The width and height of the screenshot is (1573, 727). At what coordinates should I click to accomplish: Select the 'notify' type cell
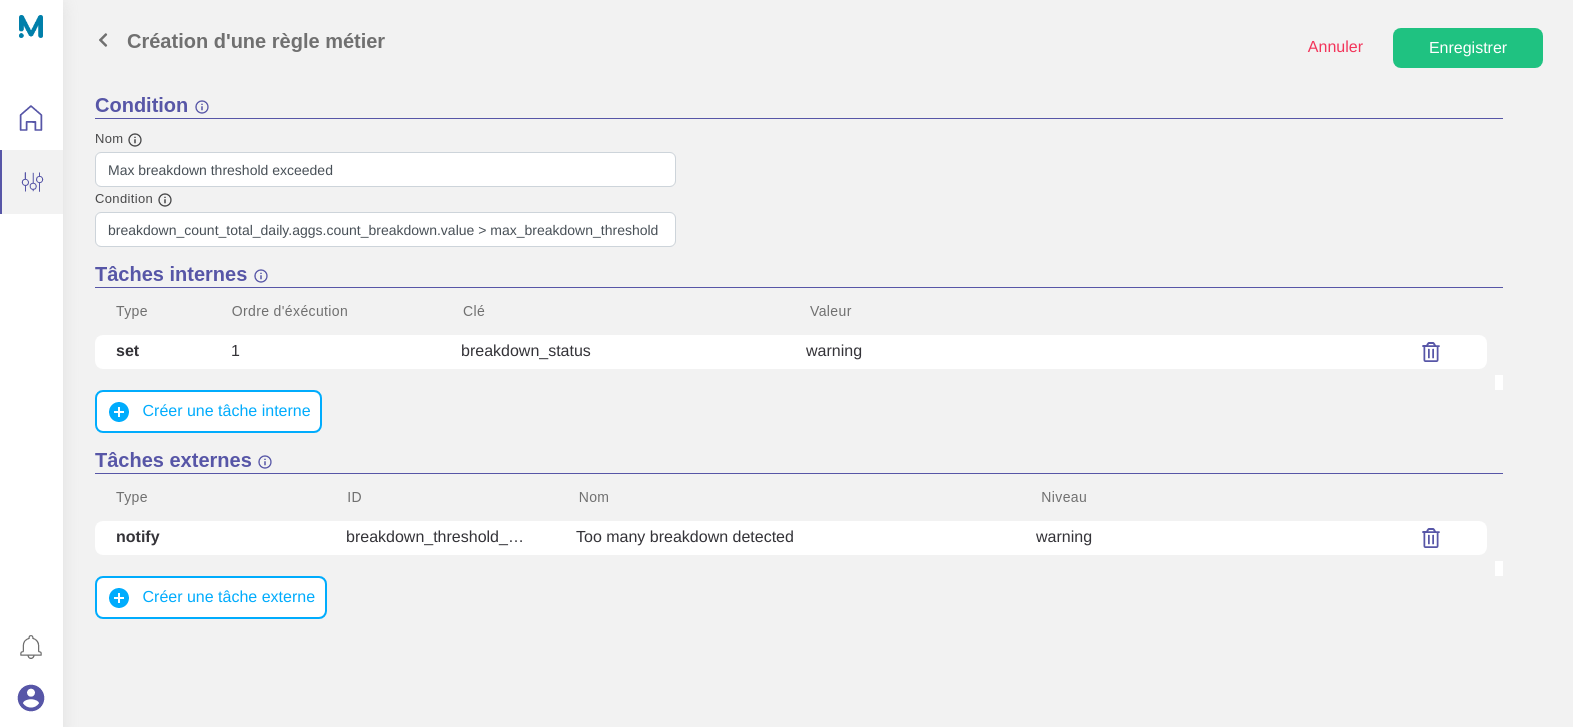coord(137,537)
